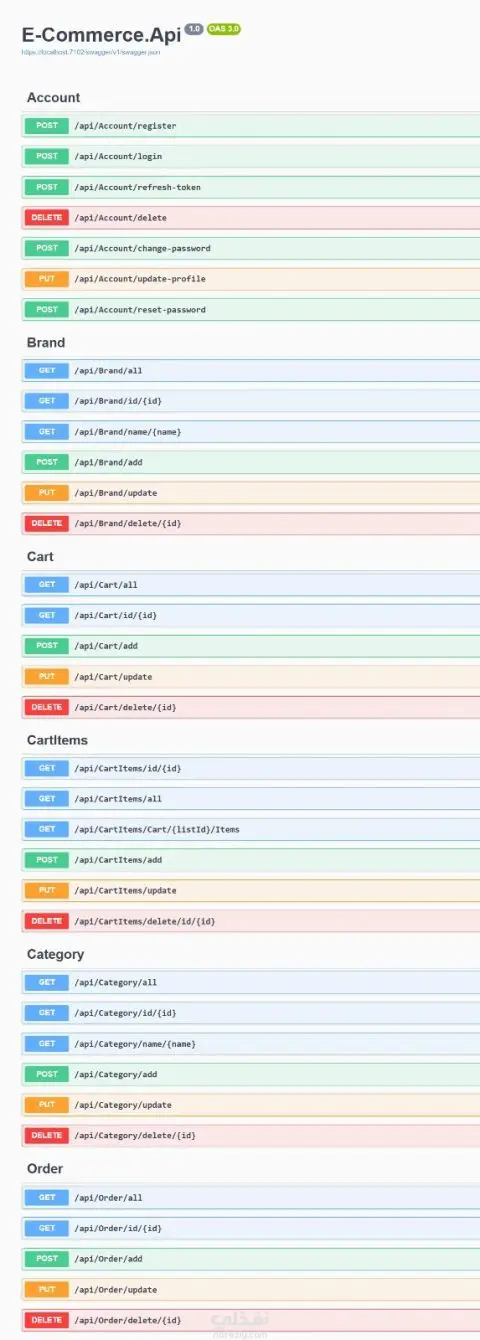Click DELETE badge for /api/CartItems/delete/id/{id}
Viewport: 480px width, 1340px height.
(x=47, y=921)
